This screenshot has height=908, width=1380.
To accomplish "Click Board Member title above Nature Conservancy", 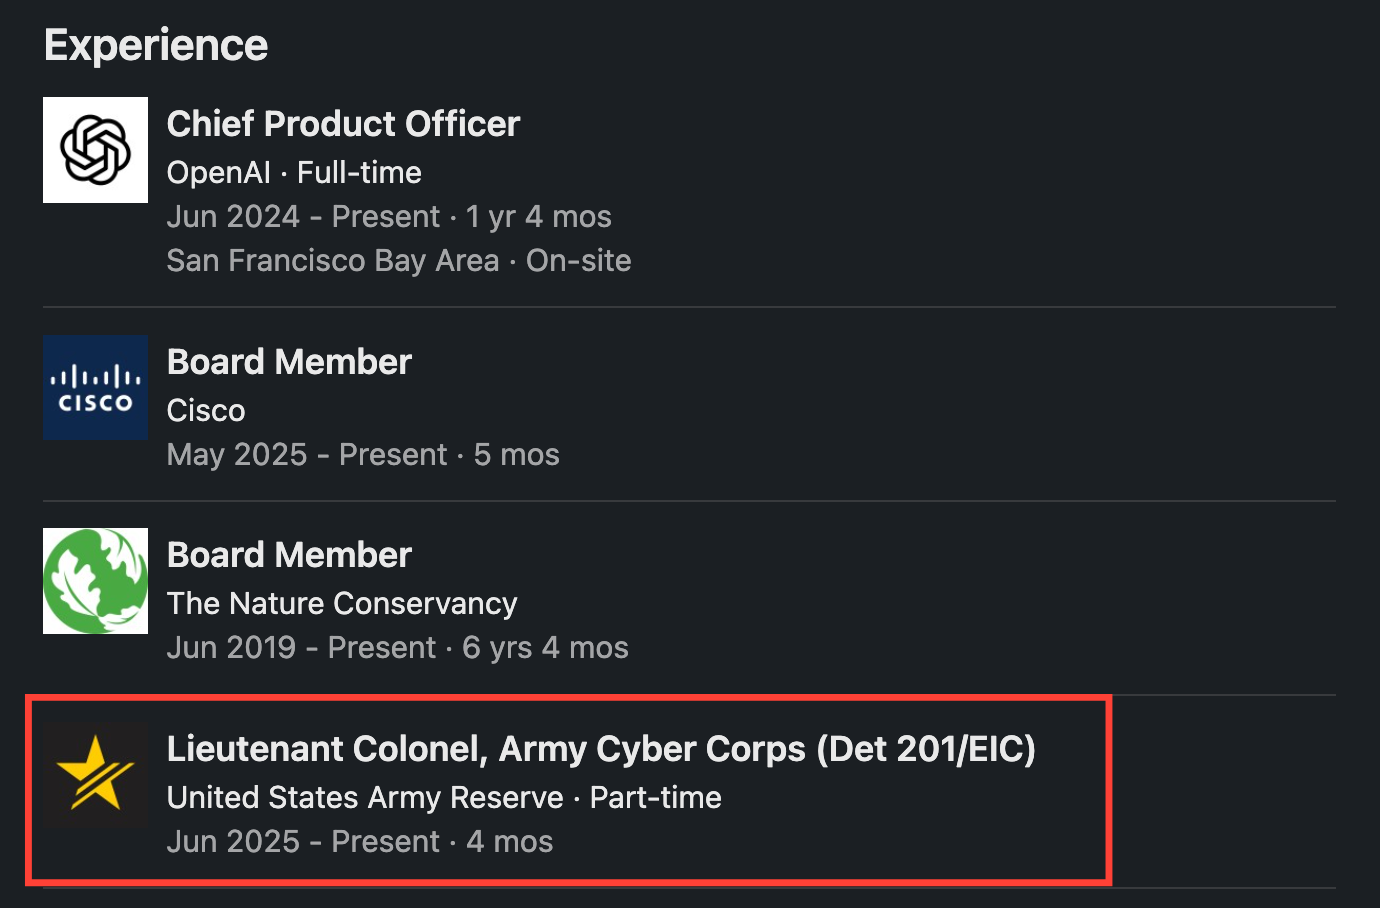I will [x=289, y=555].
